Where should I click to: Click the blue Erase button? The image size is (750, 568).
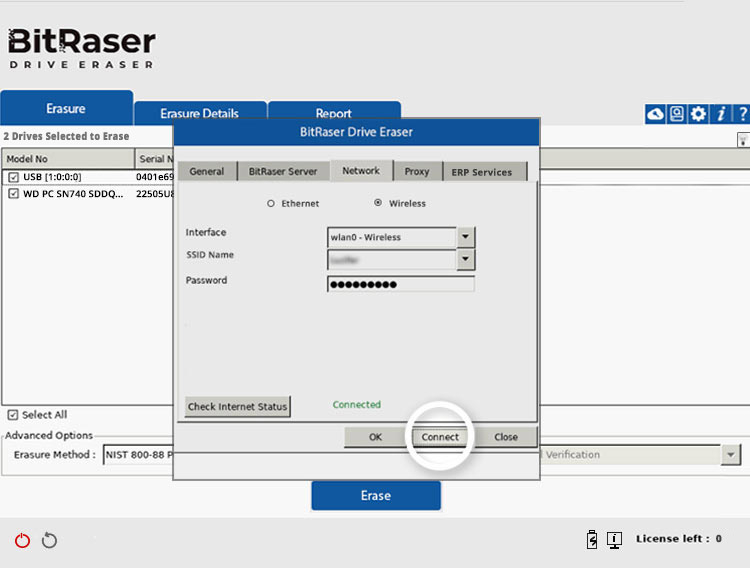coord(376,496)
